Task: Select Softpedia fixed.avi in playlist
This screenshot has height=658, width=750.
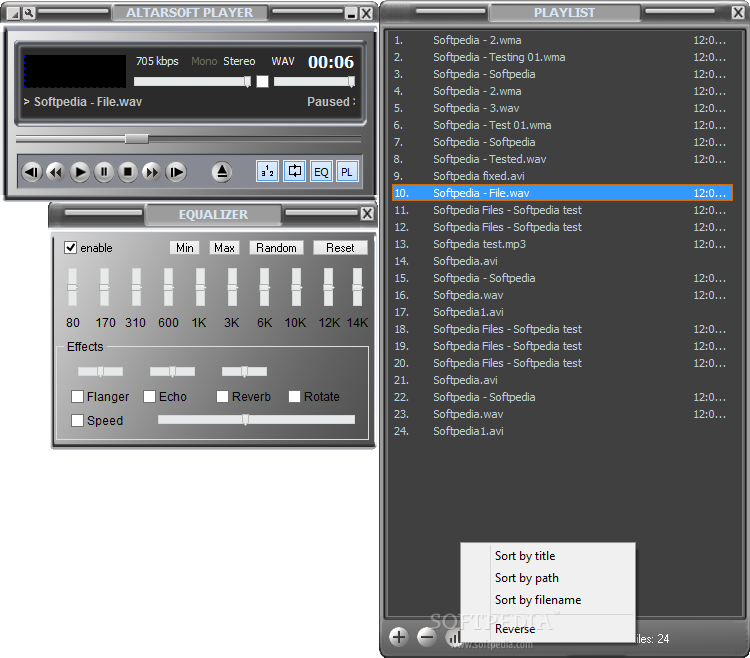Action: tap(562, 176)
